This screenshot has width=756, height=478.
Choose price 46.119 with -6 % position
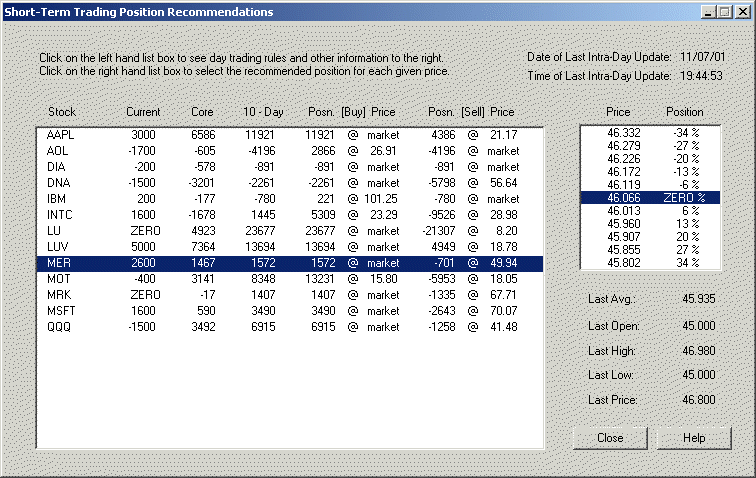[x=650, y=185]
